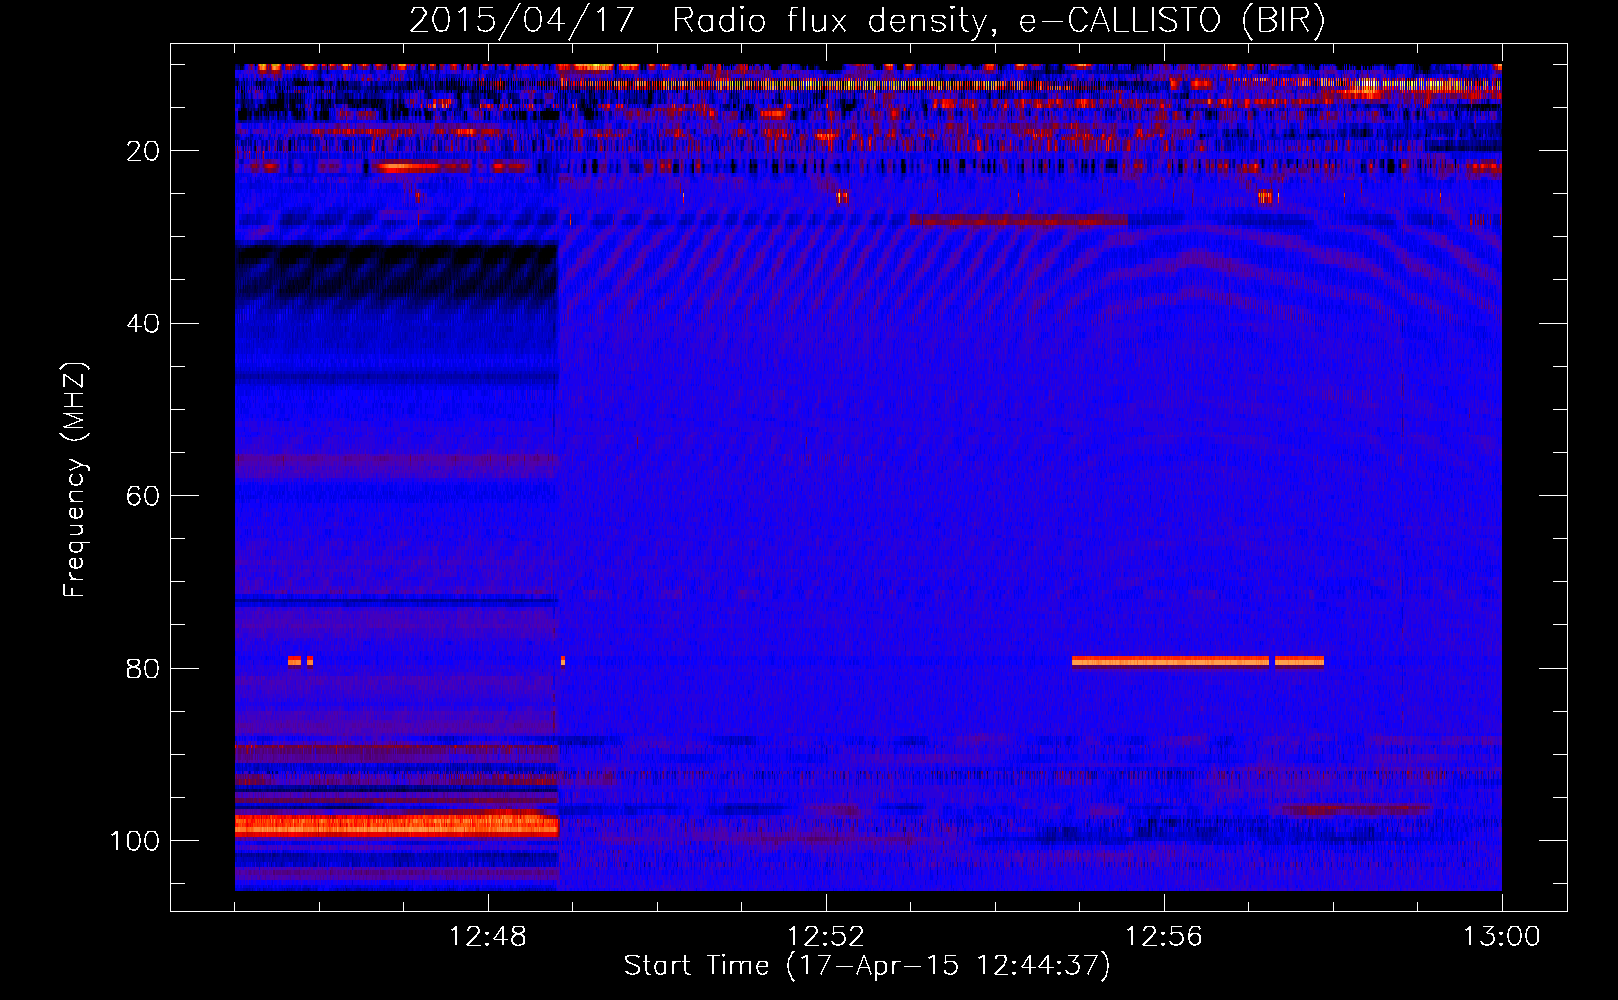Screen dimensions: 1618x1000
Task: Click the 20 frequency tick label
Action: click(143, 151)
